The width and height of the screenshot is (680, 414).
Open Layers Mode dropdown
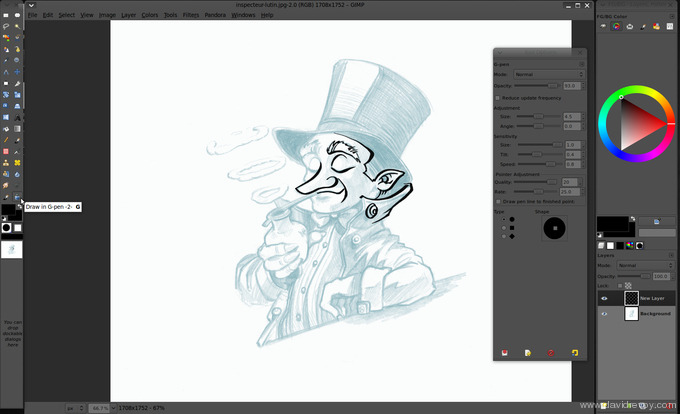pos(645,265)
